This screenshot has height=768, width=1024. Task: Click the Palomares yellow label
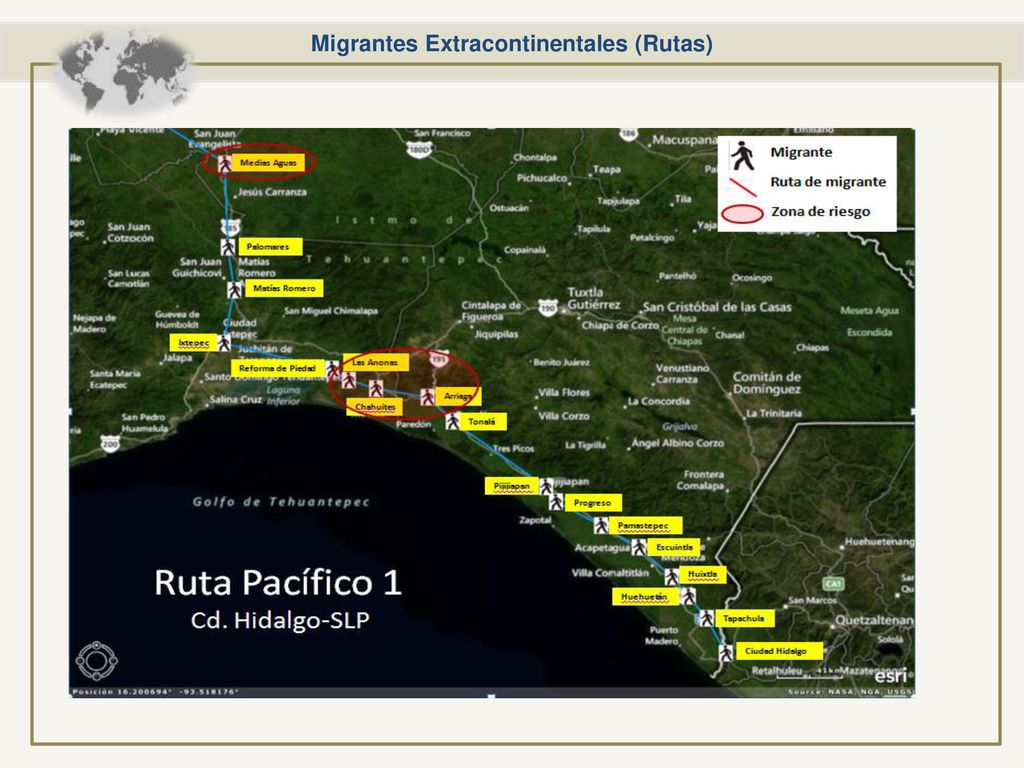(x=270, y=246)
